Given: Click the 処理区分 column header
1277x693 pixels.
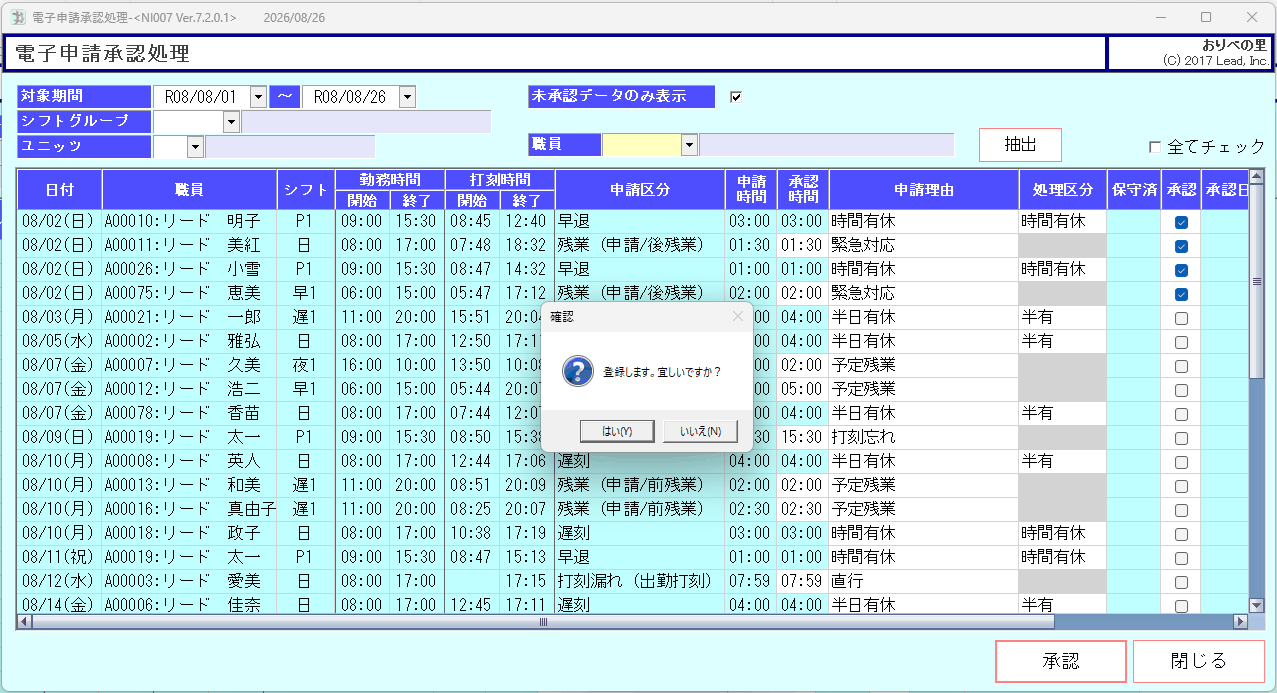Looking at the screenshot, I should [x=1063, y=189].
